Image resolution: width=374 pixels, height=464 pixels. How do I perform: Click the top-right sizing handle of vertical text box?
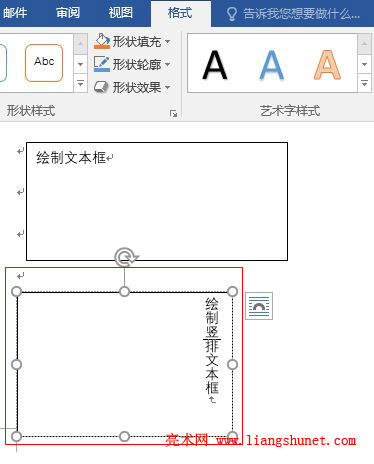click(232, 292)
